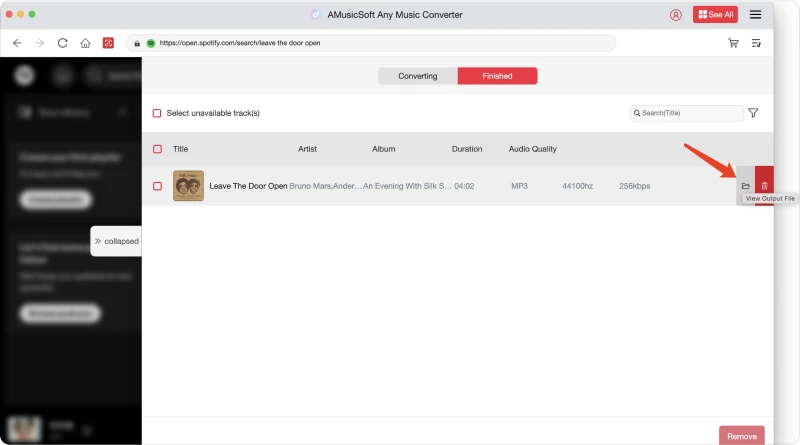Click the Album column header
This screenshot has height=445, width=800.
click(x=384, y=149)
